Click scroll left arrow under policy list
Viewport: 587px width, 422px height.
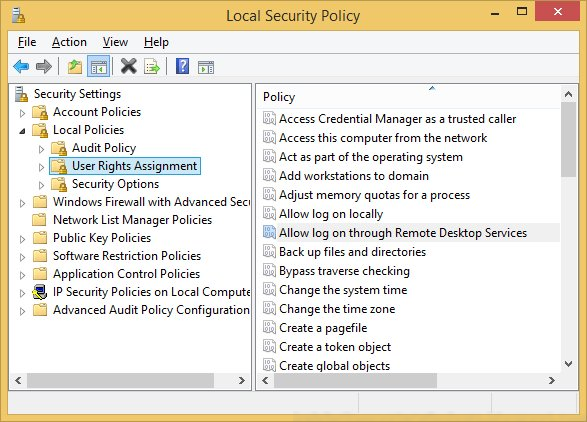coord(265,381)
